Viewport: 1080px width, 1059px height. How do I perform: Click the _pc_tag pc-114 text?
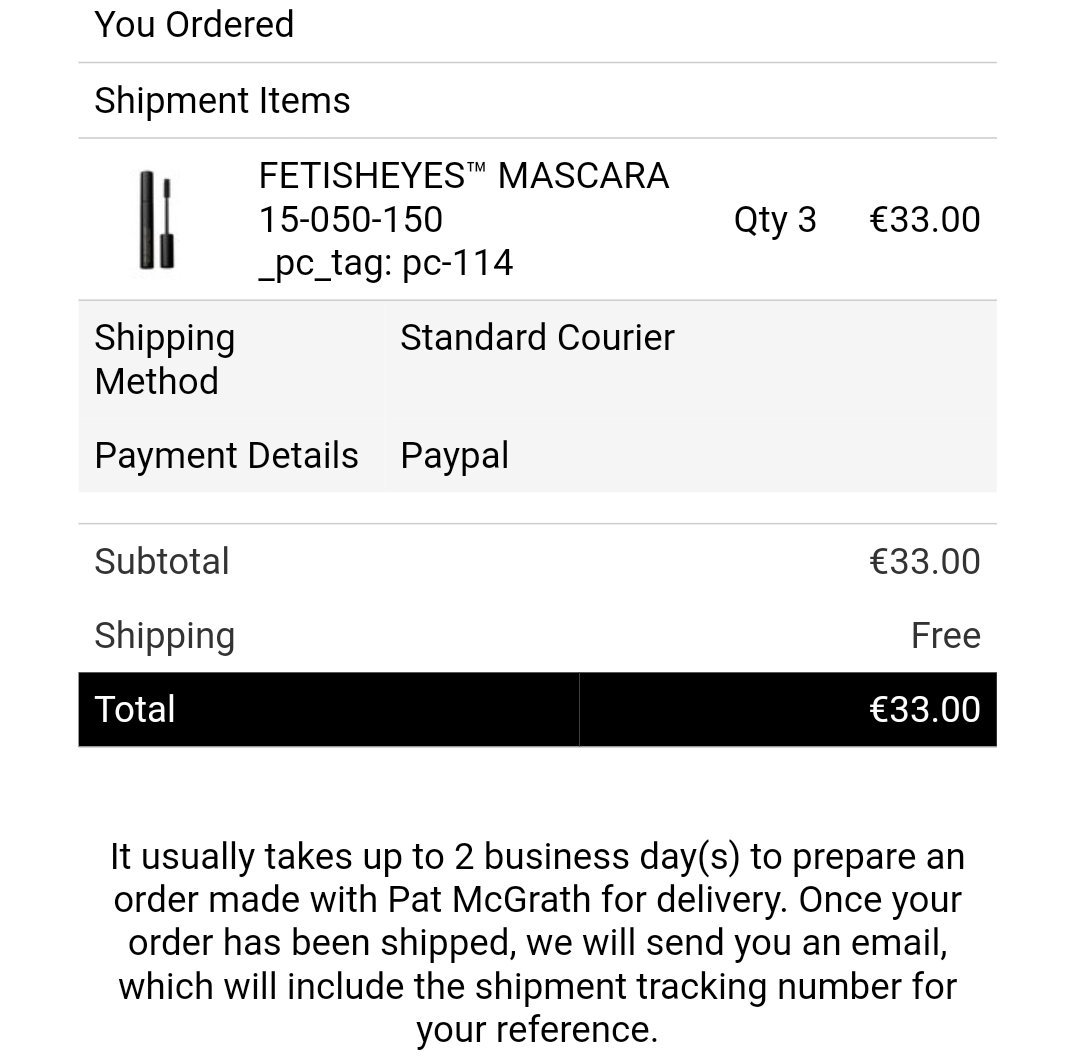point(386,263)
